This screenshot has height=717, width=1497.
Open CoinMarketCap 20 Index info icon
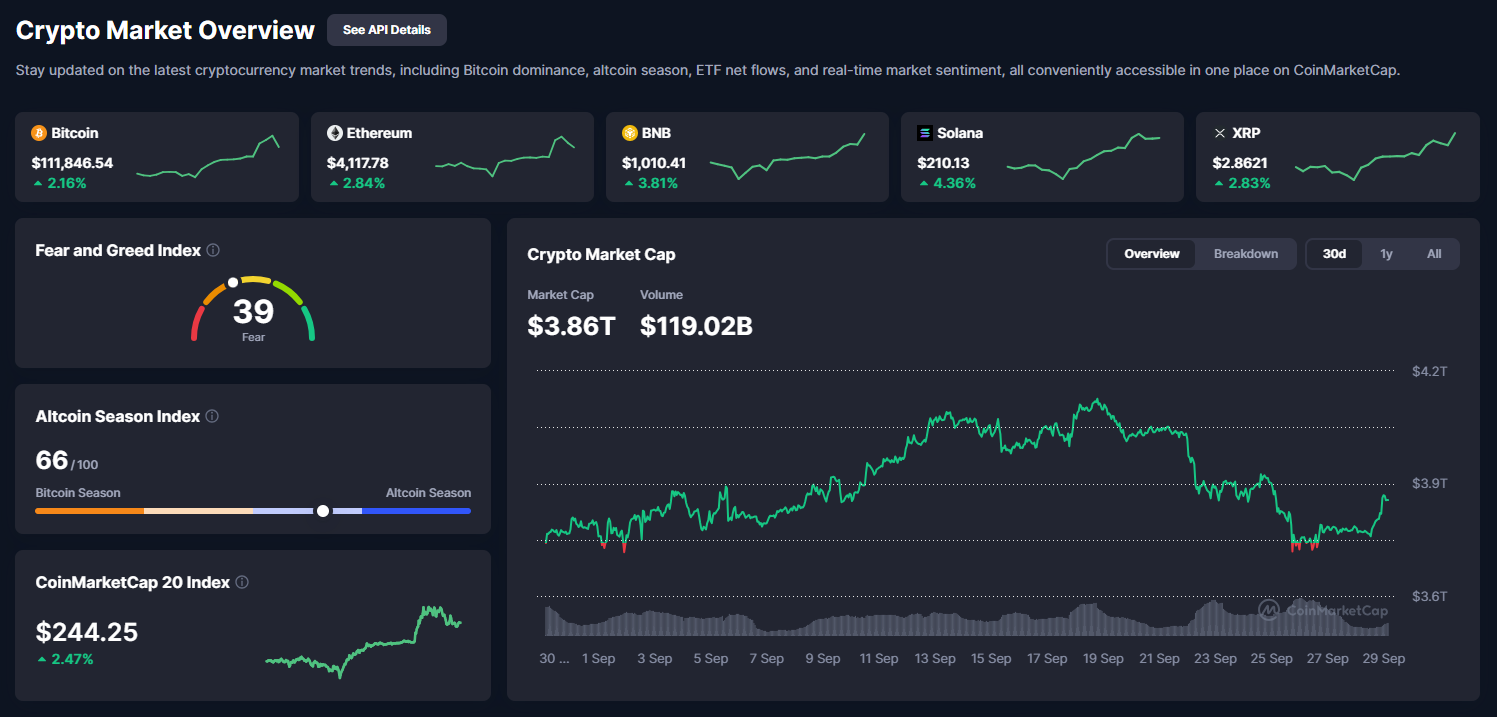point(242,582)
